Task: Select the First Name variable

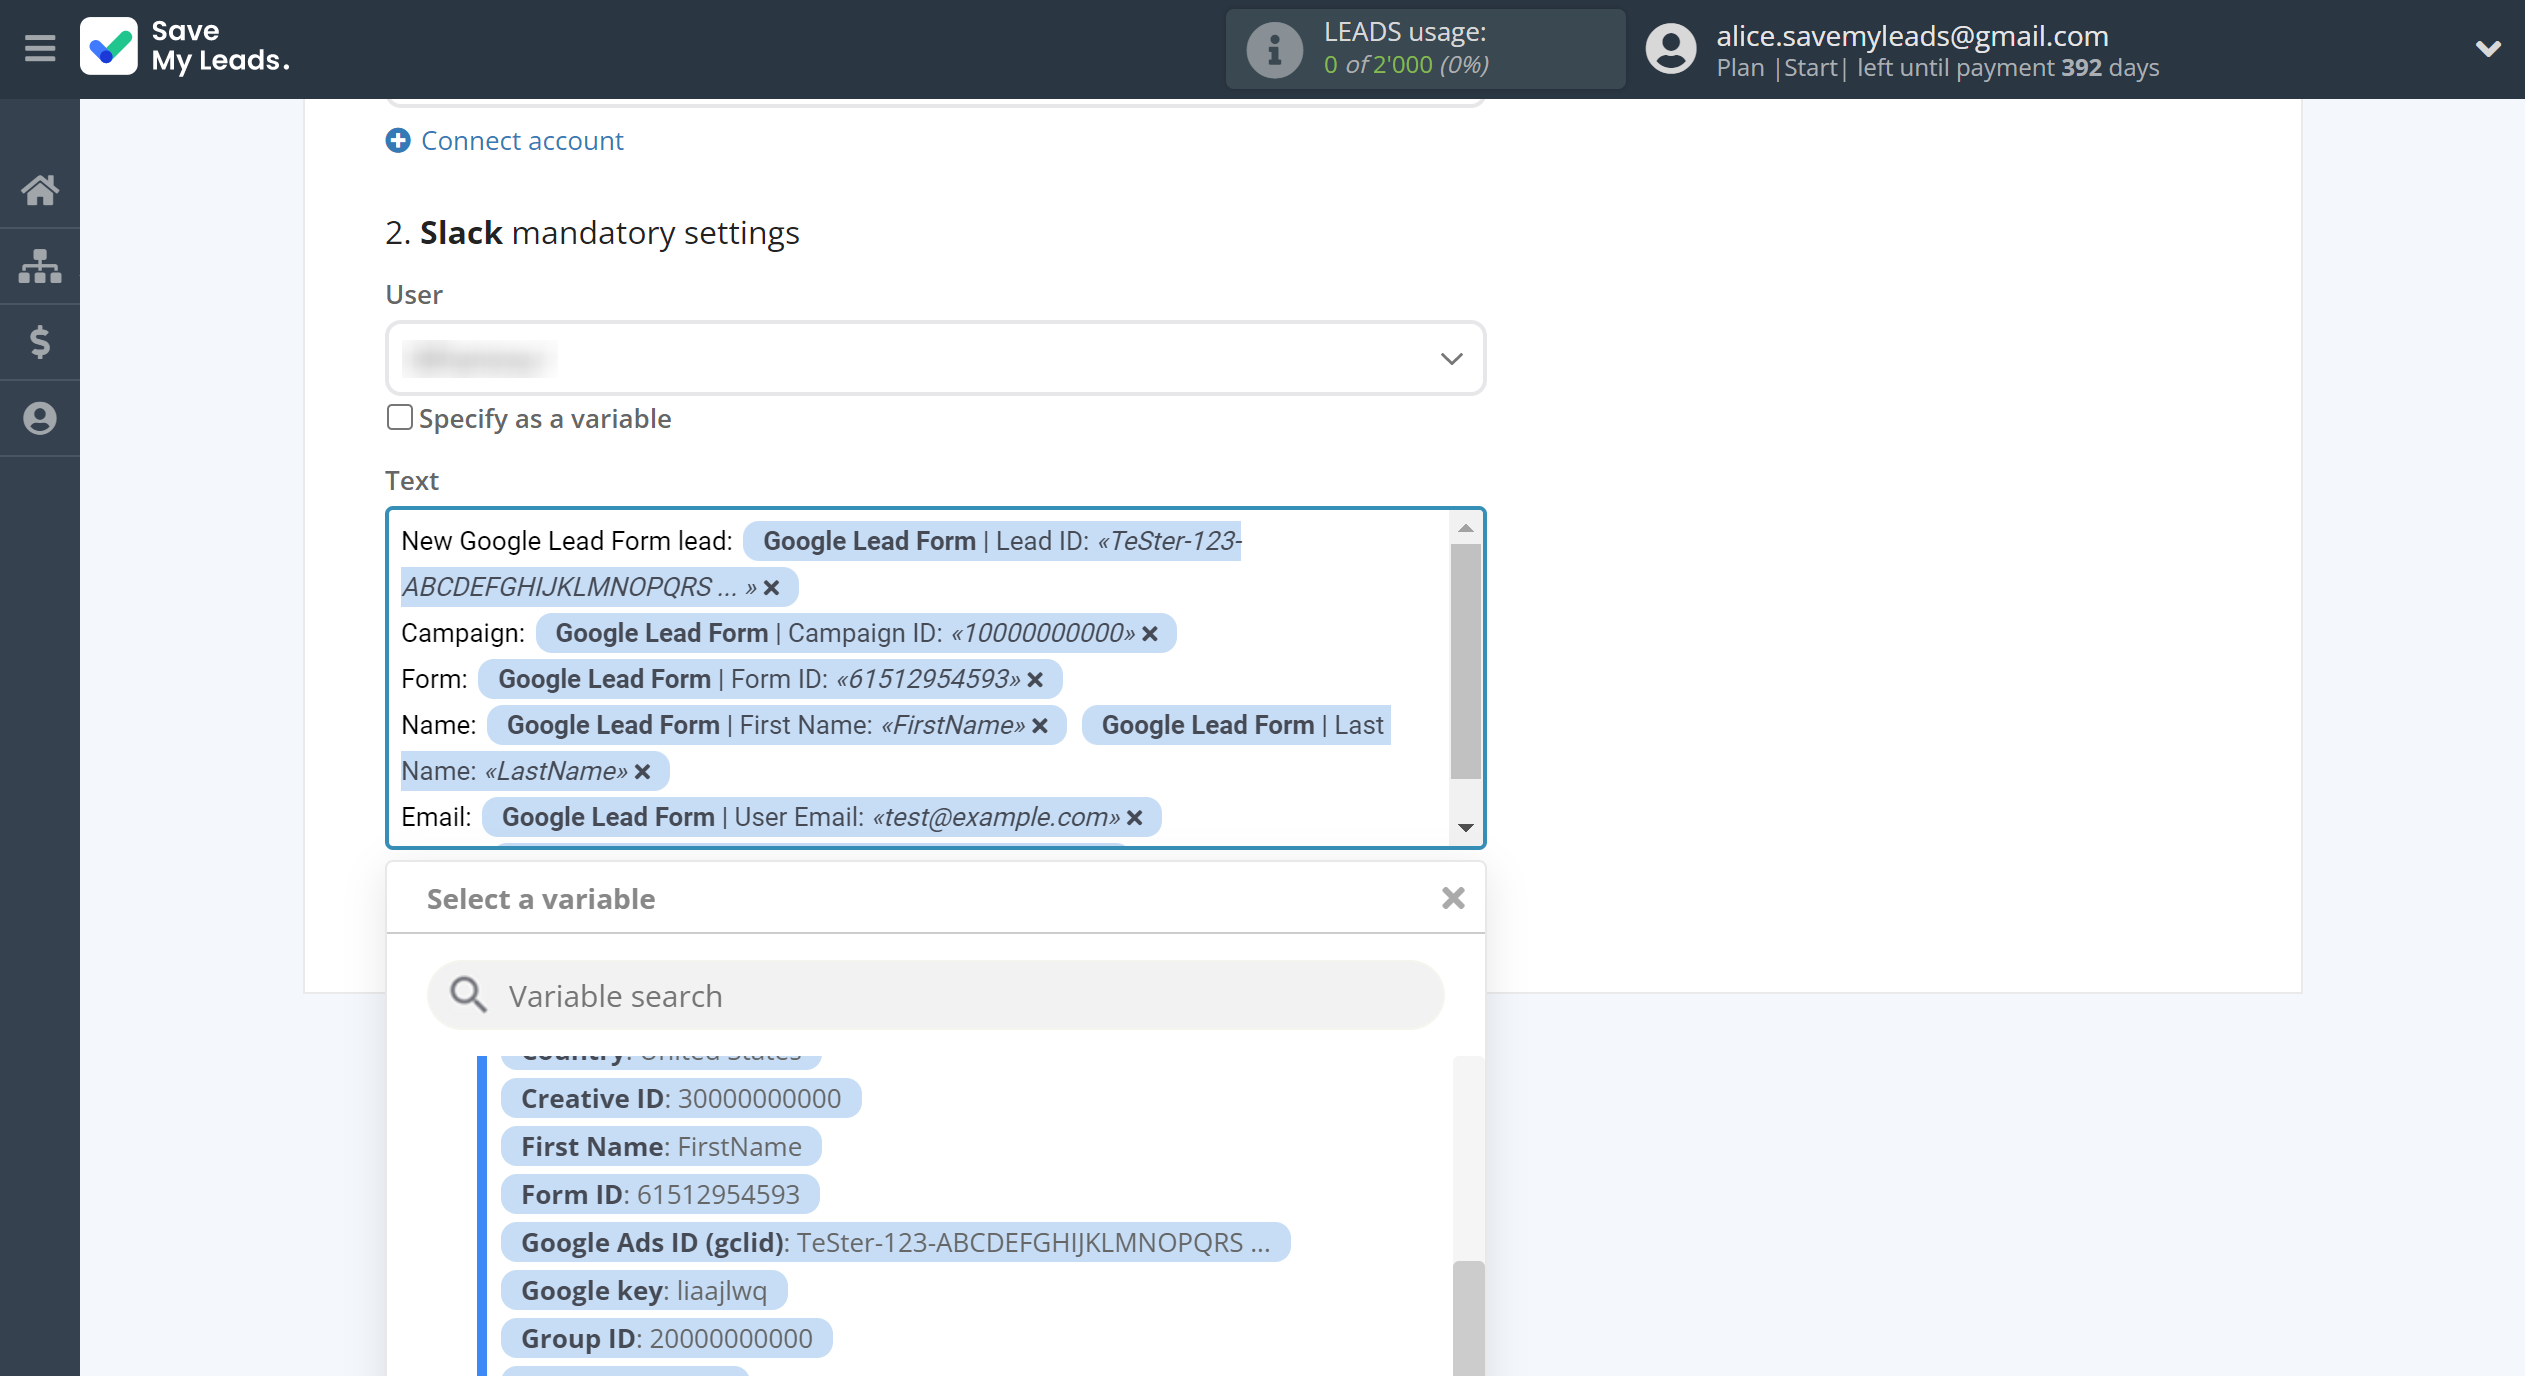Action: (661, 1147)
